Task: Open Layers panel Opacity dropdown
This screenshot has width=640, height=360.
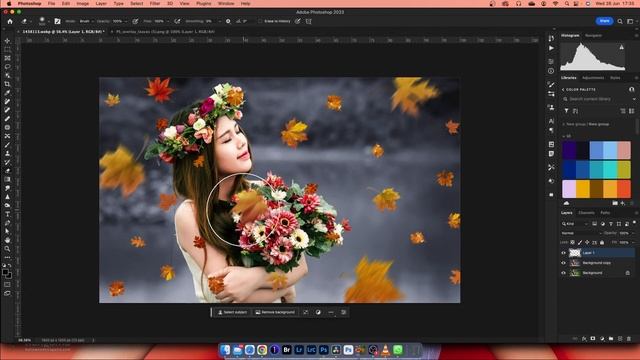Action: 633,233
